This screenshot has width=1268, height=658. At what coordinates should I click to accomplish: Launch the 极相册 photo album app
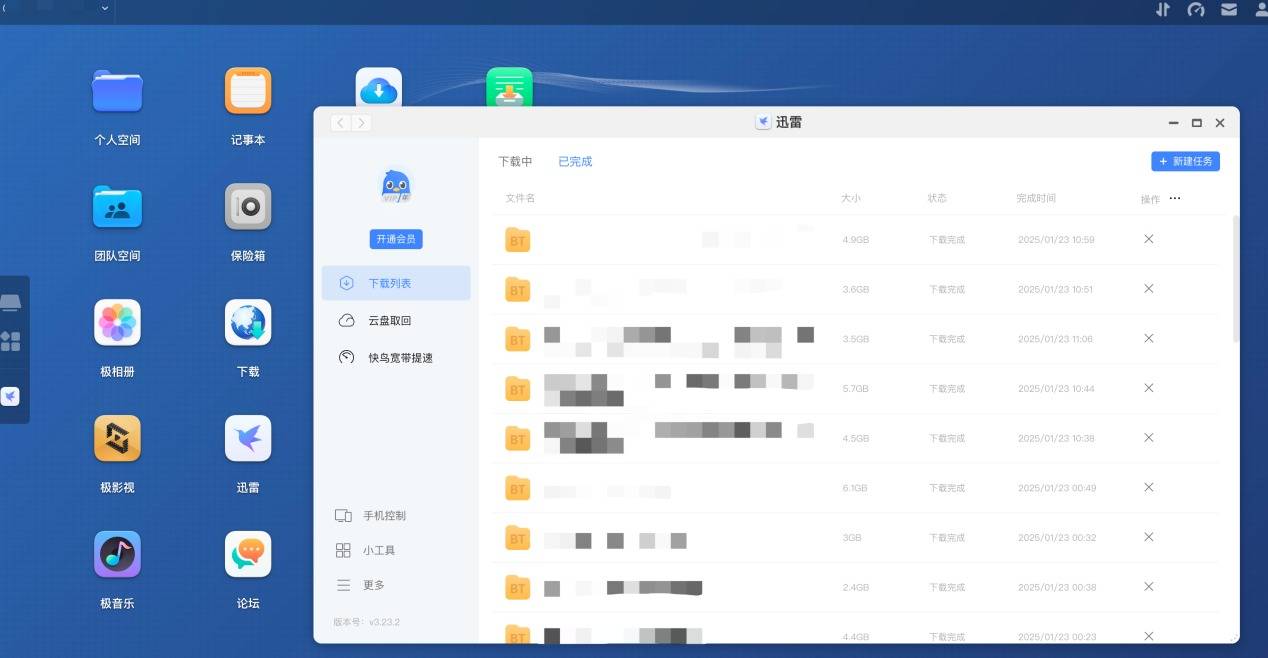pos(117,323)
